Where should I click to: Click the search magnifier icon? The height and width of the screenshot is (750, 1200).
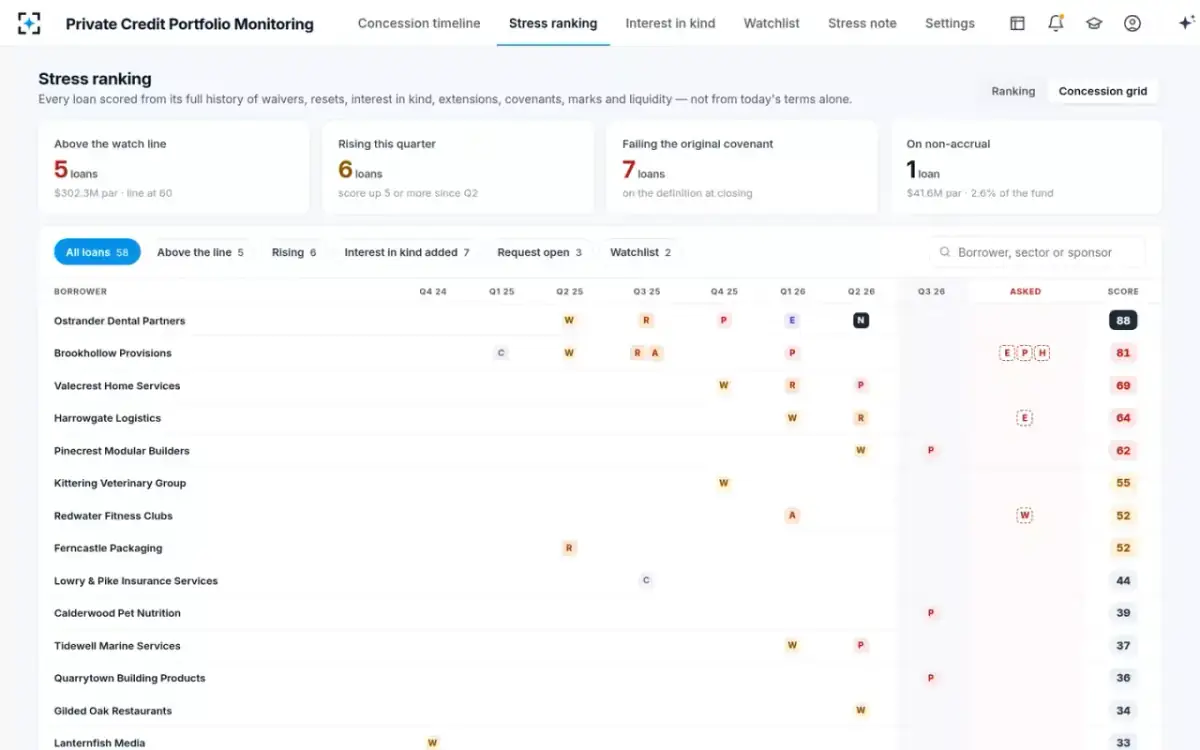click(x=945, y=252)
